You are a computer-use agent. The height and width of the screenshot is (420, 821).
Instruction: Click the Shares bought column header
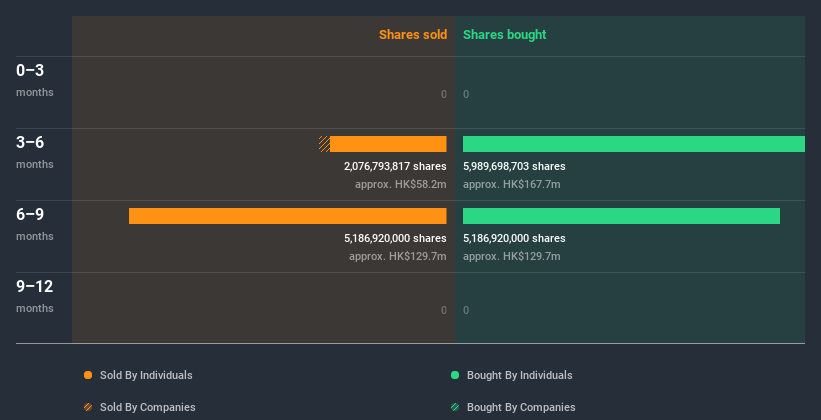tap(505, 35)
